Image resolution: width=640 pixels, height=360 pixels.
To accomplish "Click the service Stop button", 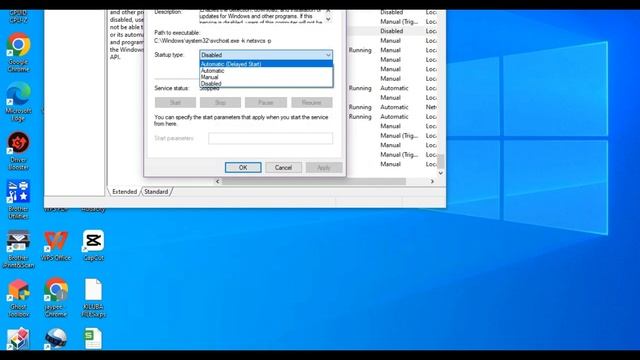I will click(220, 102).
